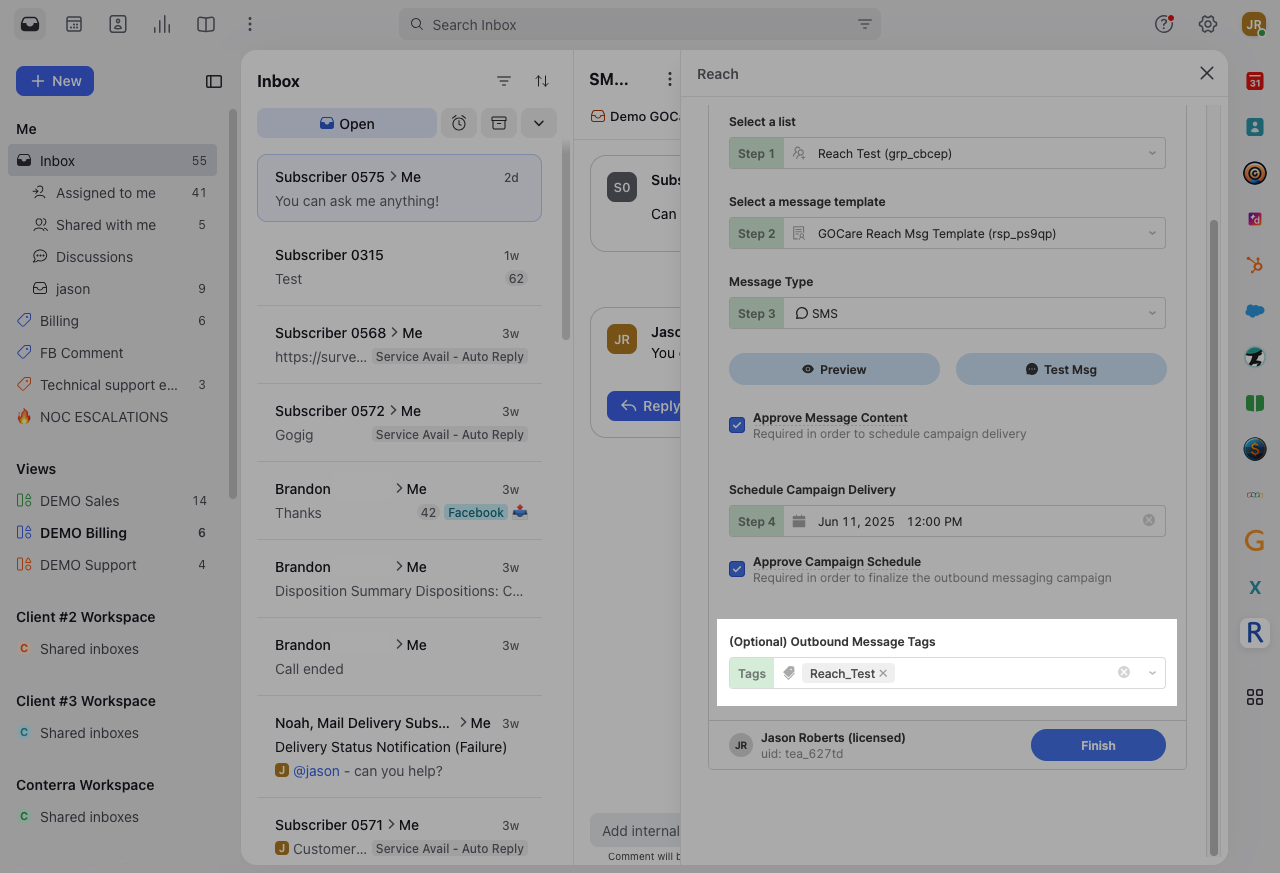
Task: Open the calendar icon in top bar
Action: (74, 24)
